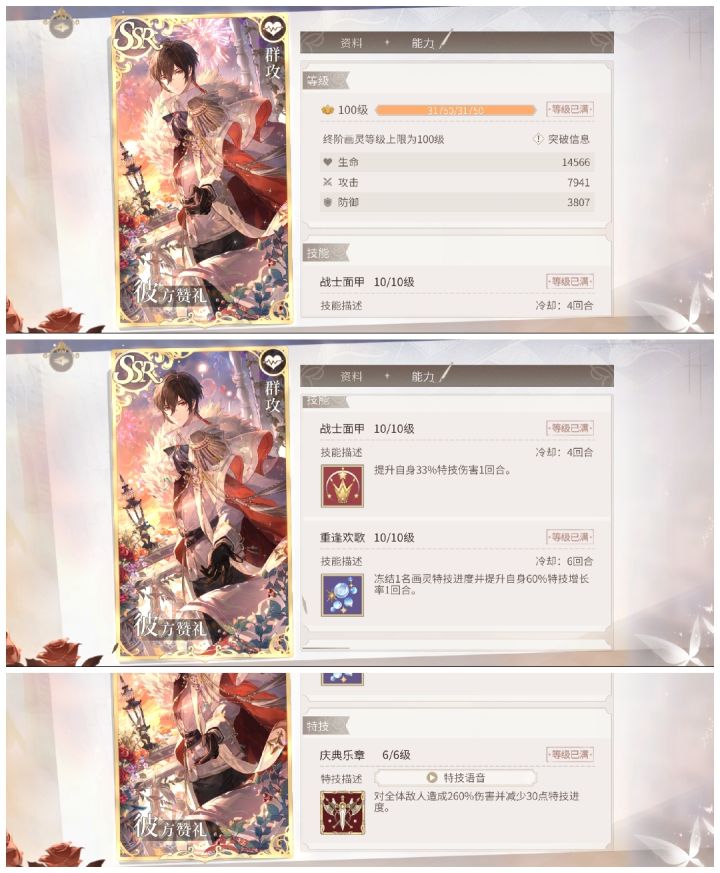Click the heartbeat icon on top card
Screen dimensions: 720x873
[273, 28]
